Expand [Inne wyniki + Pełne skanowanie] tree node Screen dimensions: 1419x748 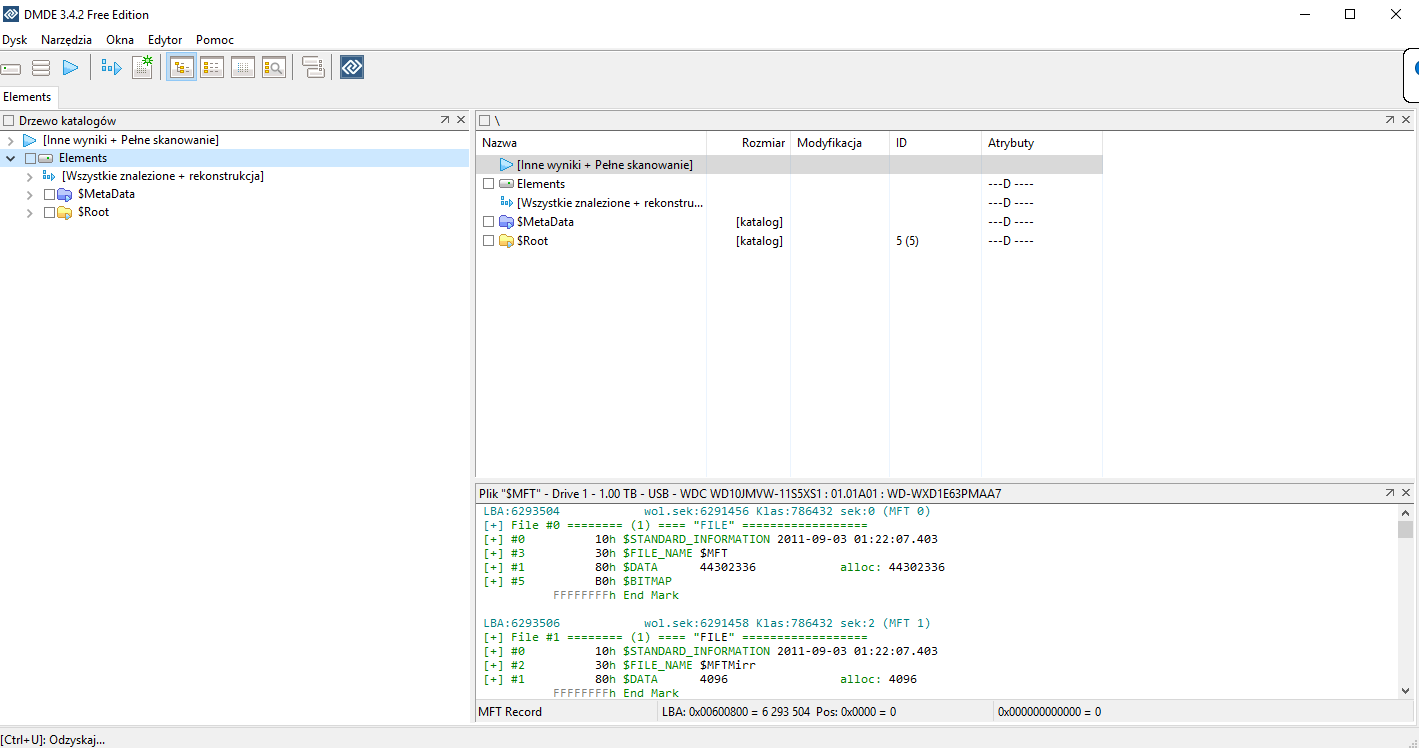pos(11,140)
